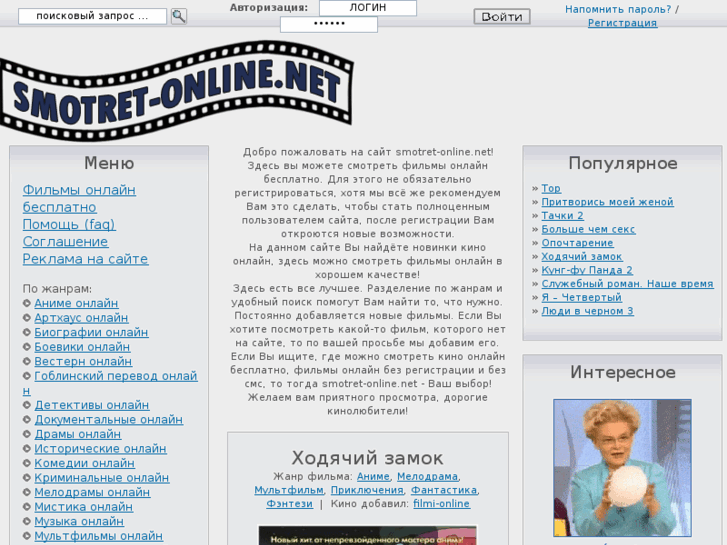Click the Ходячий замок film heading
Viewport: 727px width, 545px height.
pyautogui.click(x=367, y=458)
